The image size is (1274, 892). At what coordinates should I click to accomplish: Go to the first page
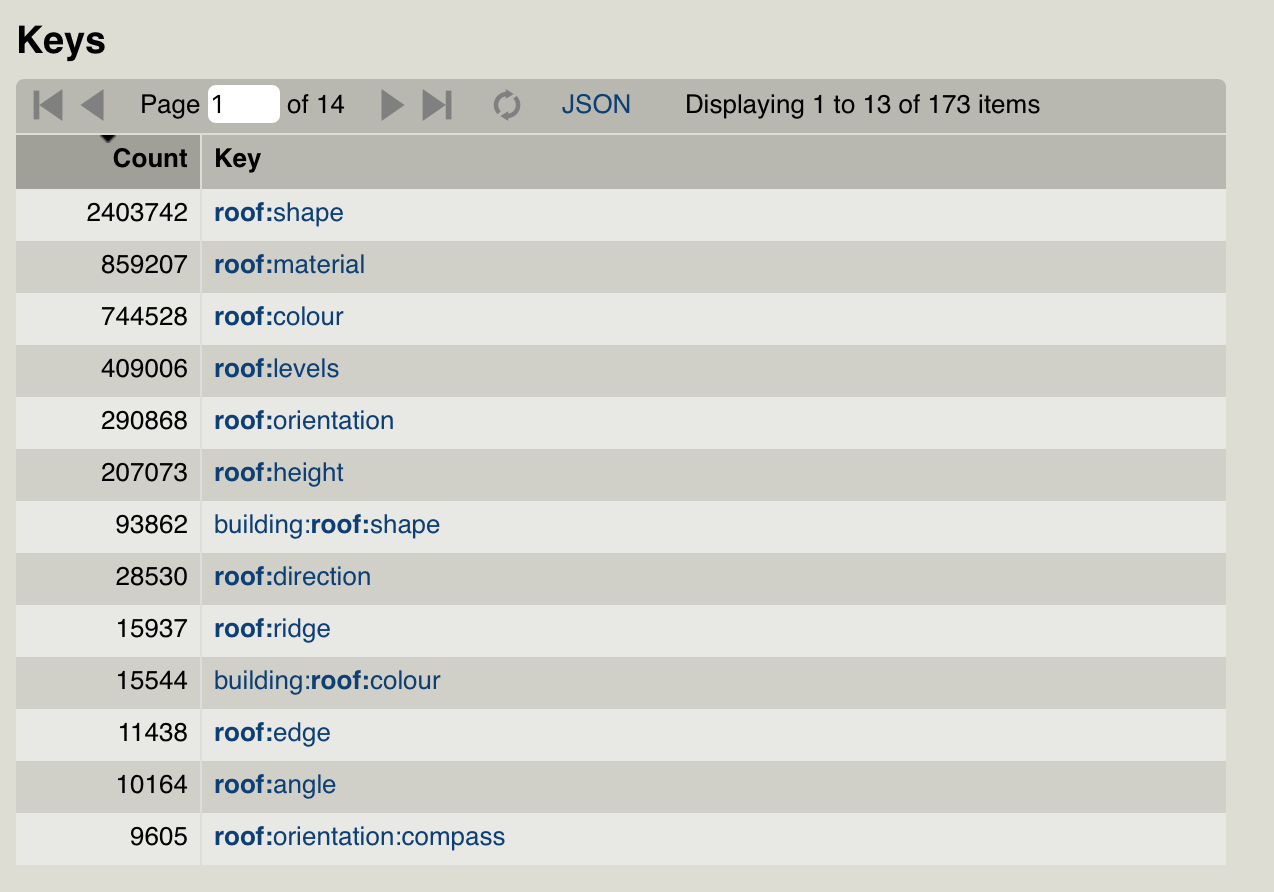point(48,104)
